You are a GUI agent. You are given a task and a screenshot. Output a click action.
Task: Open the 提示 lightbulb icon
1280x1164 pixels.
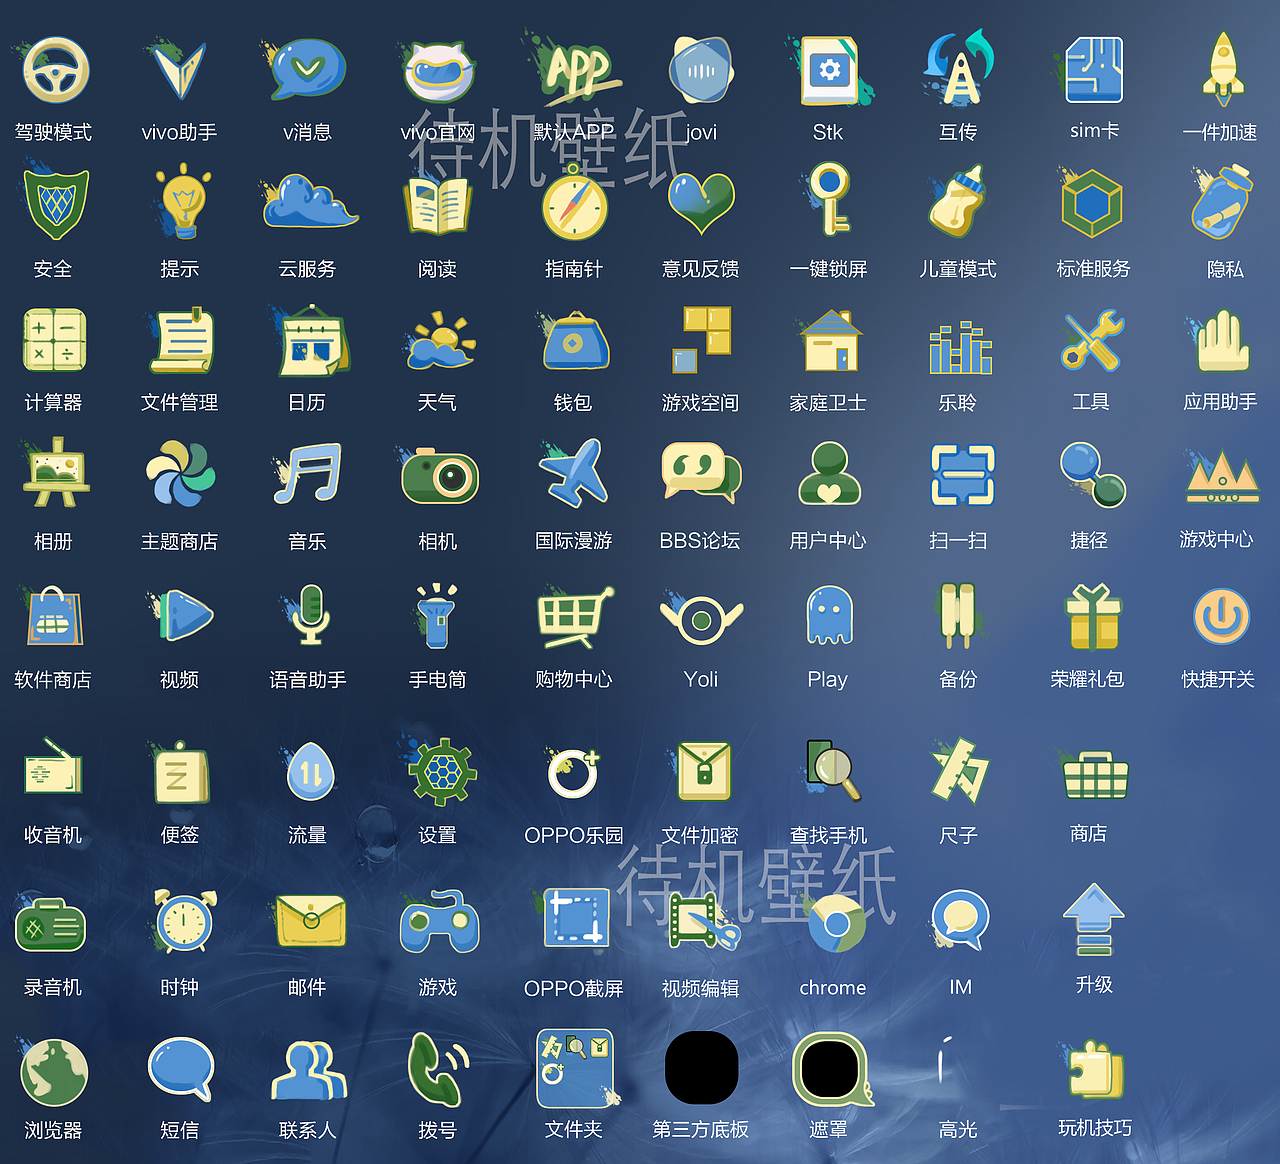[182, 204]
